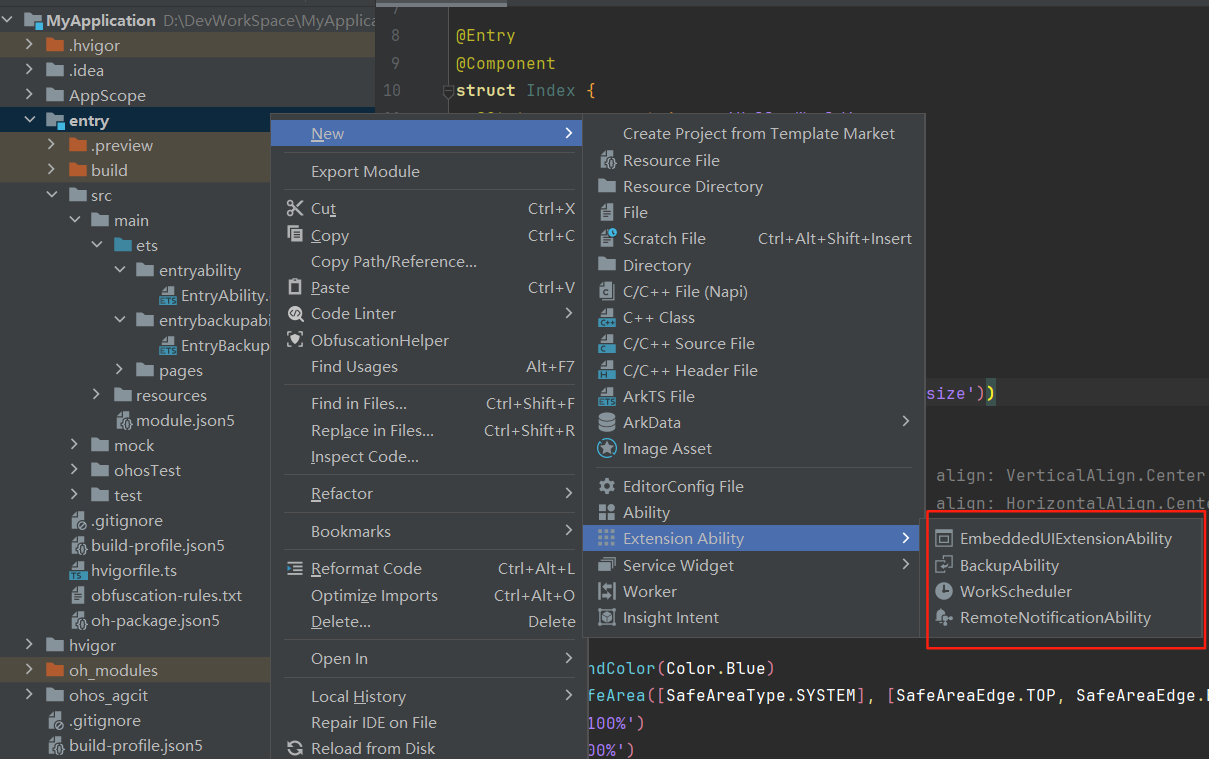Click the BackupAbility icon

[x=943, y=565]
